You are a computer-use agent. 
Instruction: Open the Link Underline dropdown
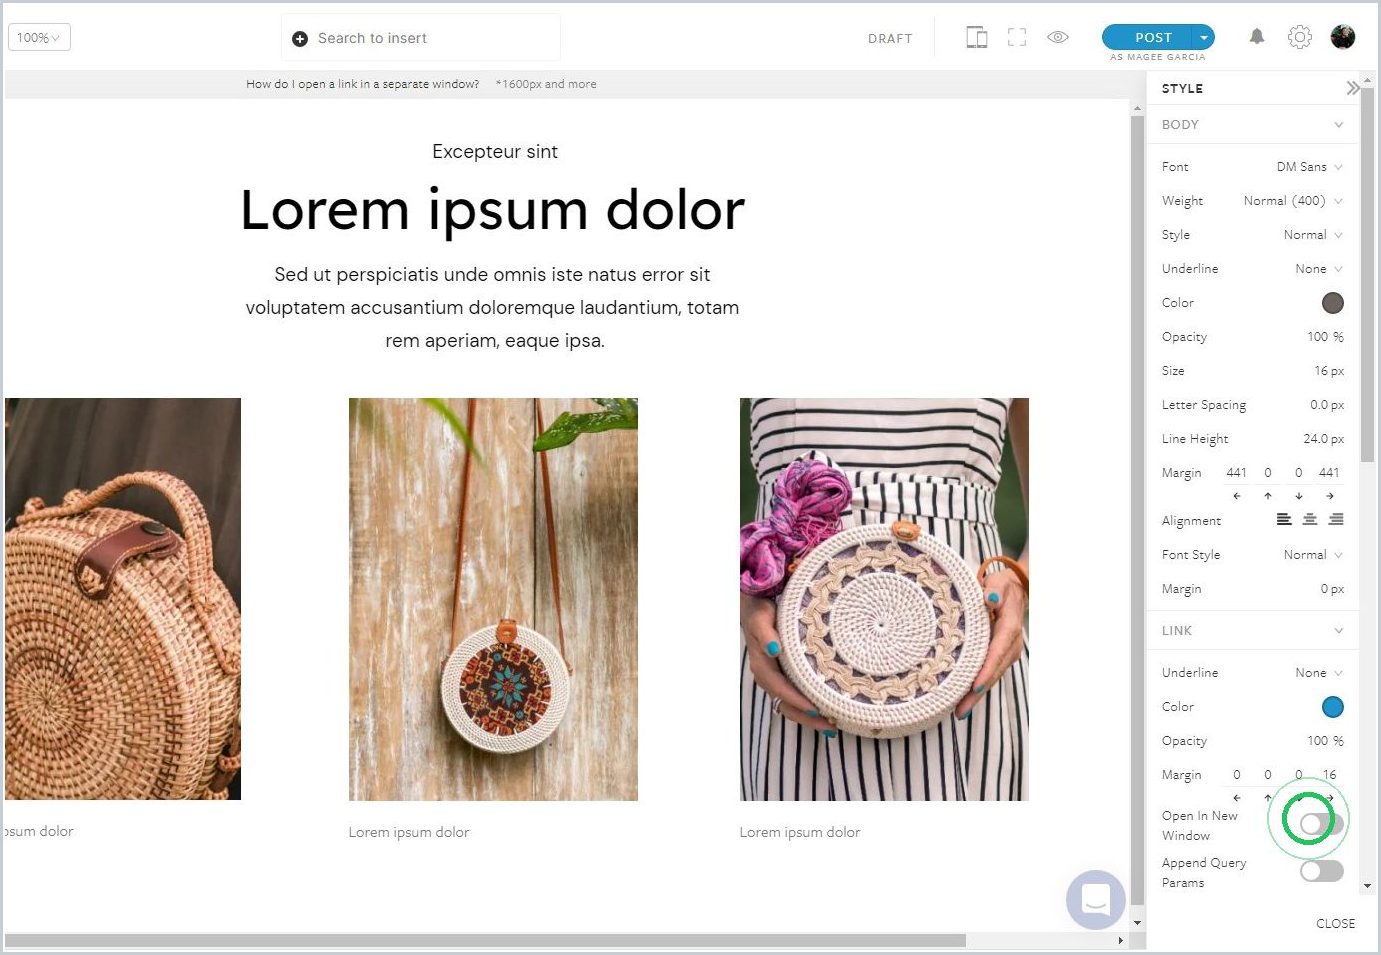coord(1319,673)
